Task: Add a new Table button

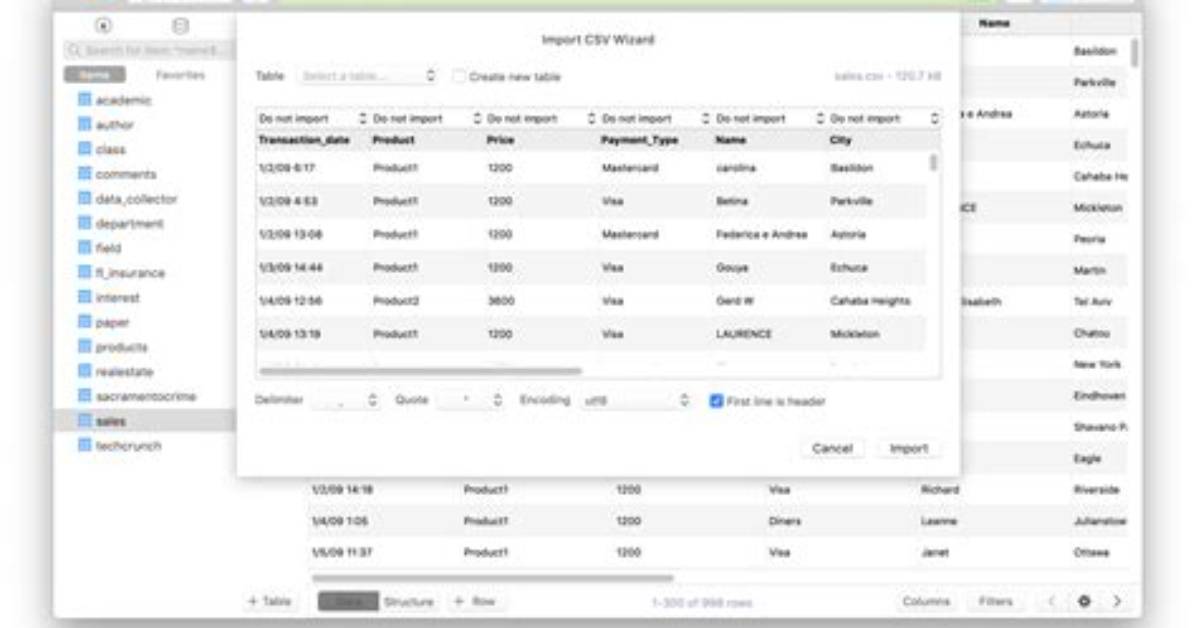Action: pyautogui.click(x=269, y=601)
